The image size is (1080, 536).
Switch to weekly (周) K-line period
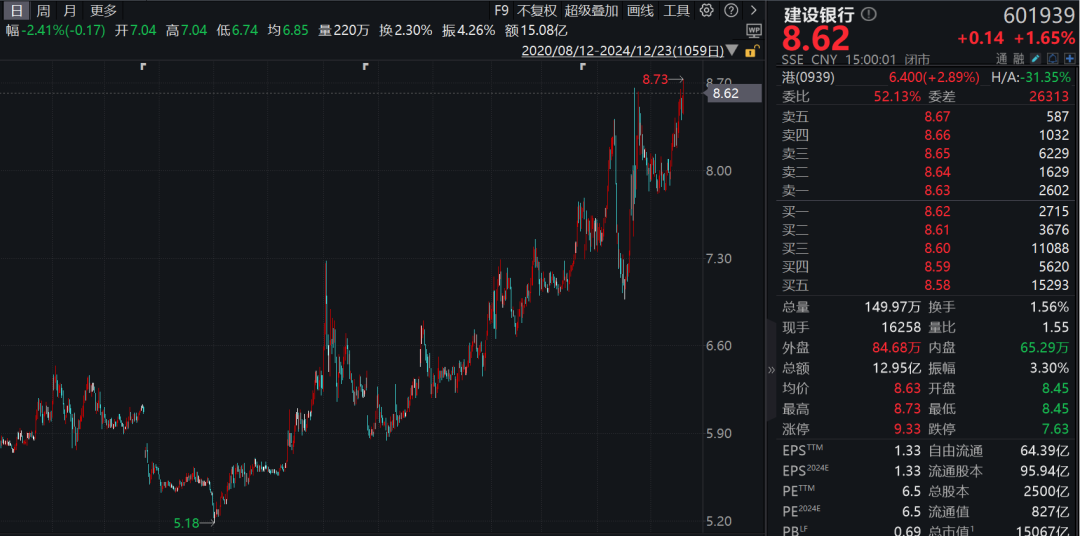pos(43,11)
